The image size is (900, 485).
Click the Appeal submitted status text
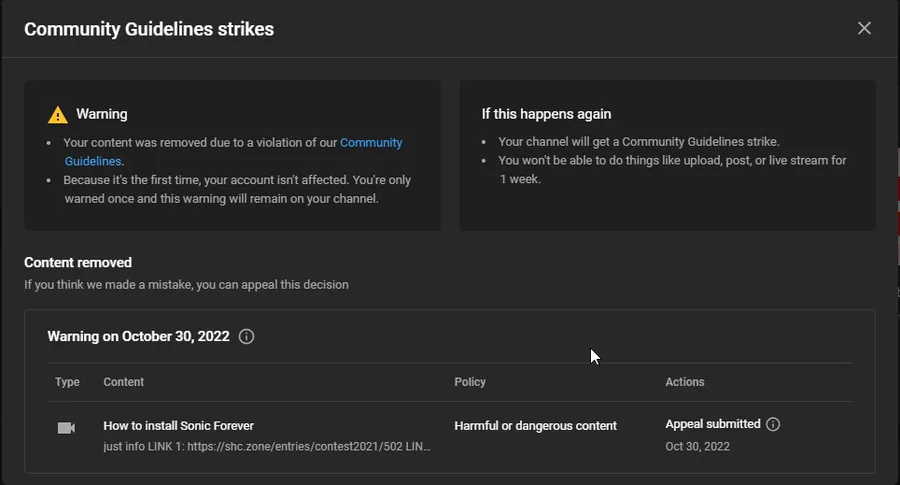tap(712, 424)
